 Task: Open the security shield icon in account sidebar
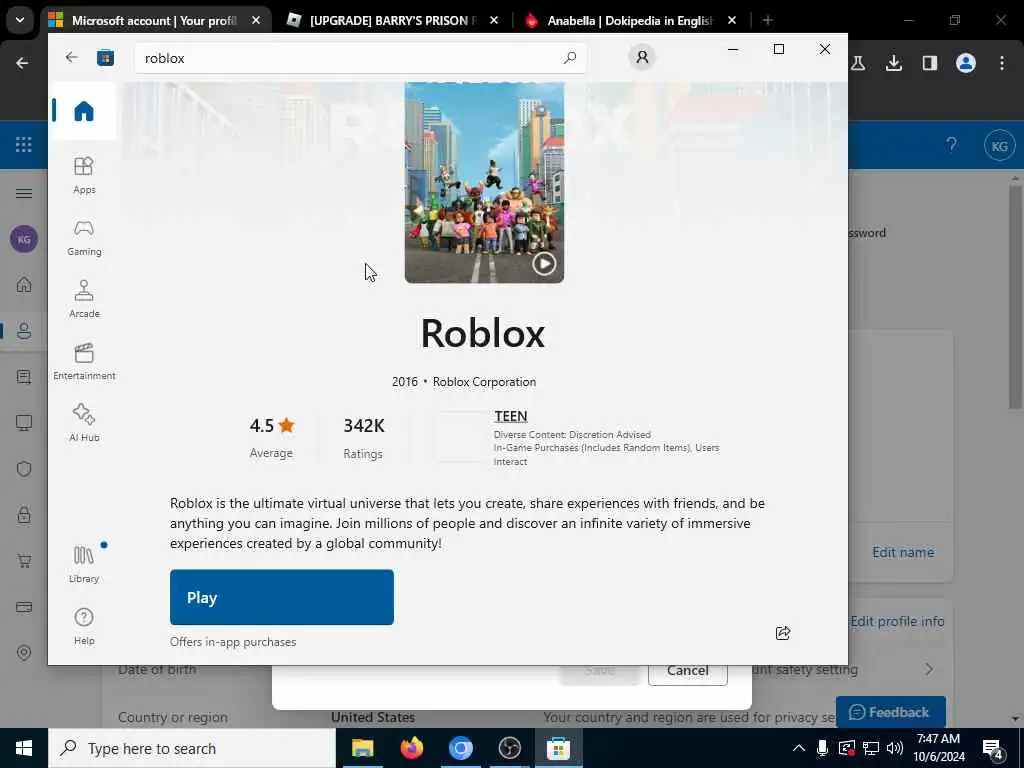click(24, 469)
